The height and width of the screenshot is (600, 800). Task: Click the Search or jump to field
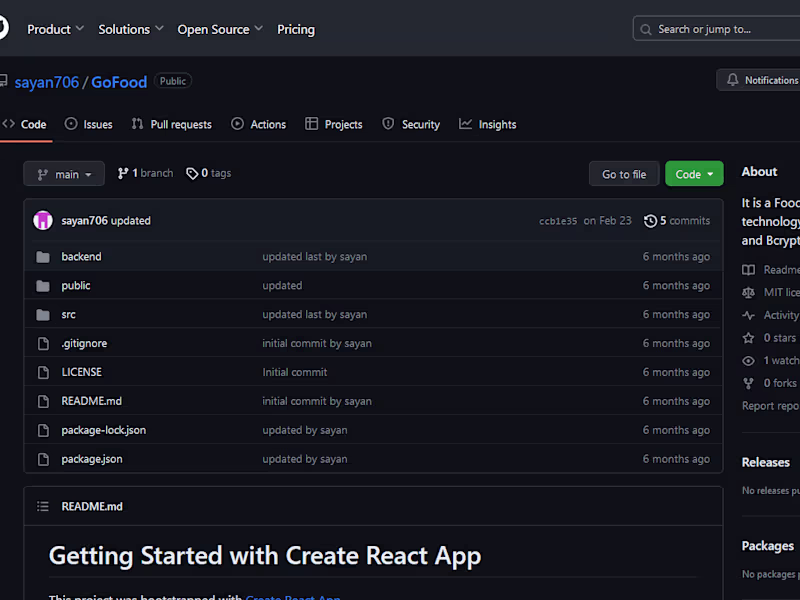[x=716, y=29]
